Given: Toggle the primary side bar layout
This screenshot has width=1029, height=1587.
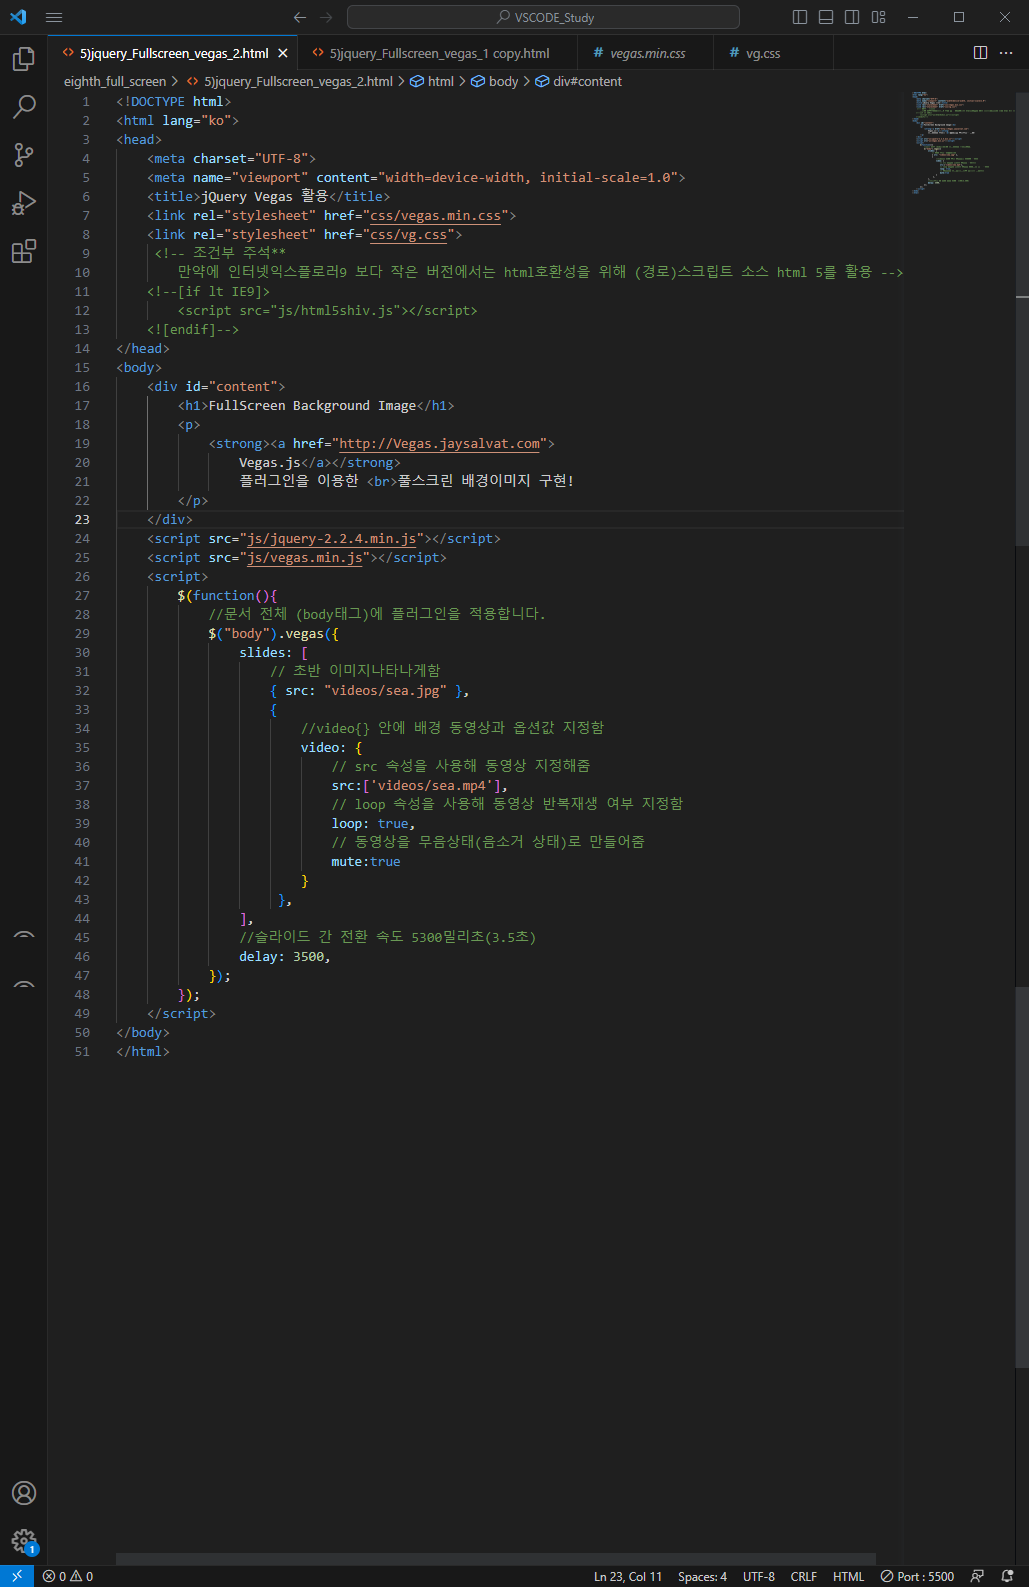Looking at the screenshot, I should (800, 17).
